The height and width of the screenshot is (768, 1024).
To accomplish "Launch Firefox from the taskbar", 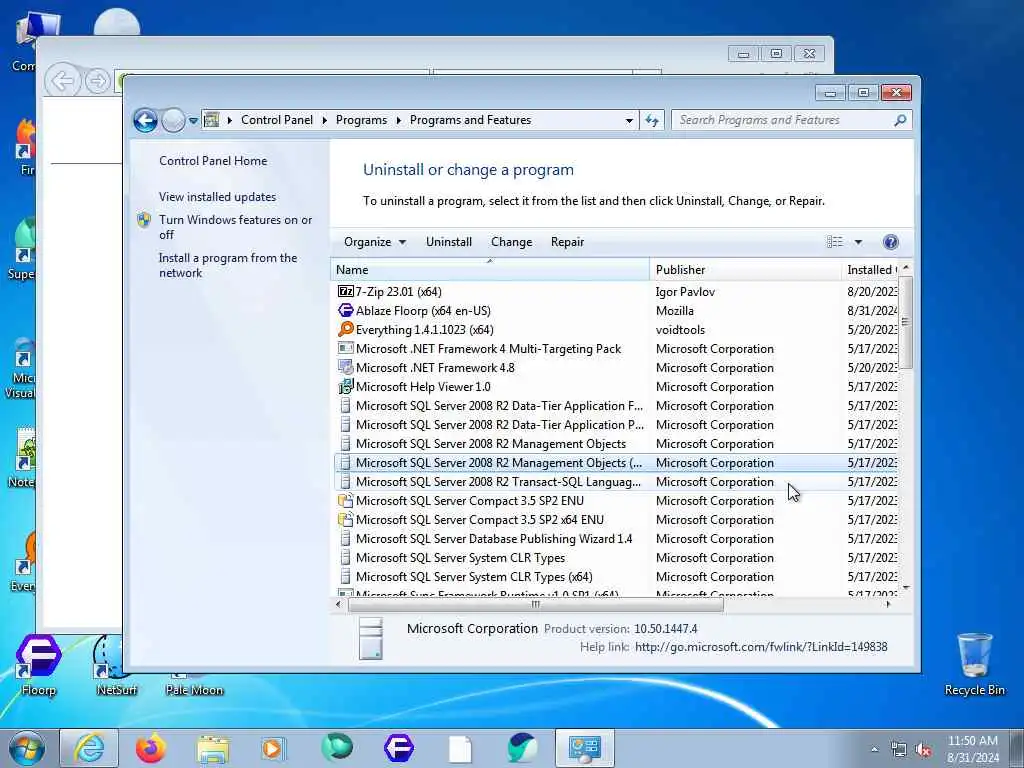I will 151,748.
